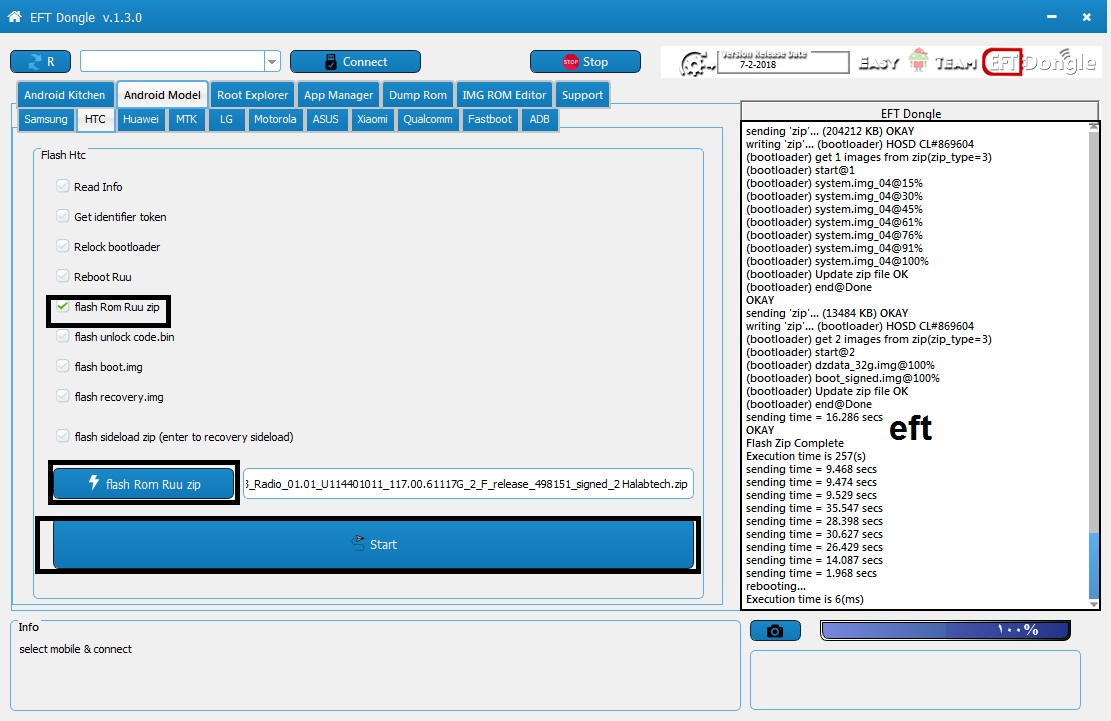1111x721 pixels.
Task: Check Get identifier token option
Action: pyautogui.click(x=62, y=216)
